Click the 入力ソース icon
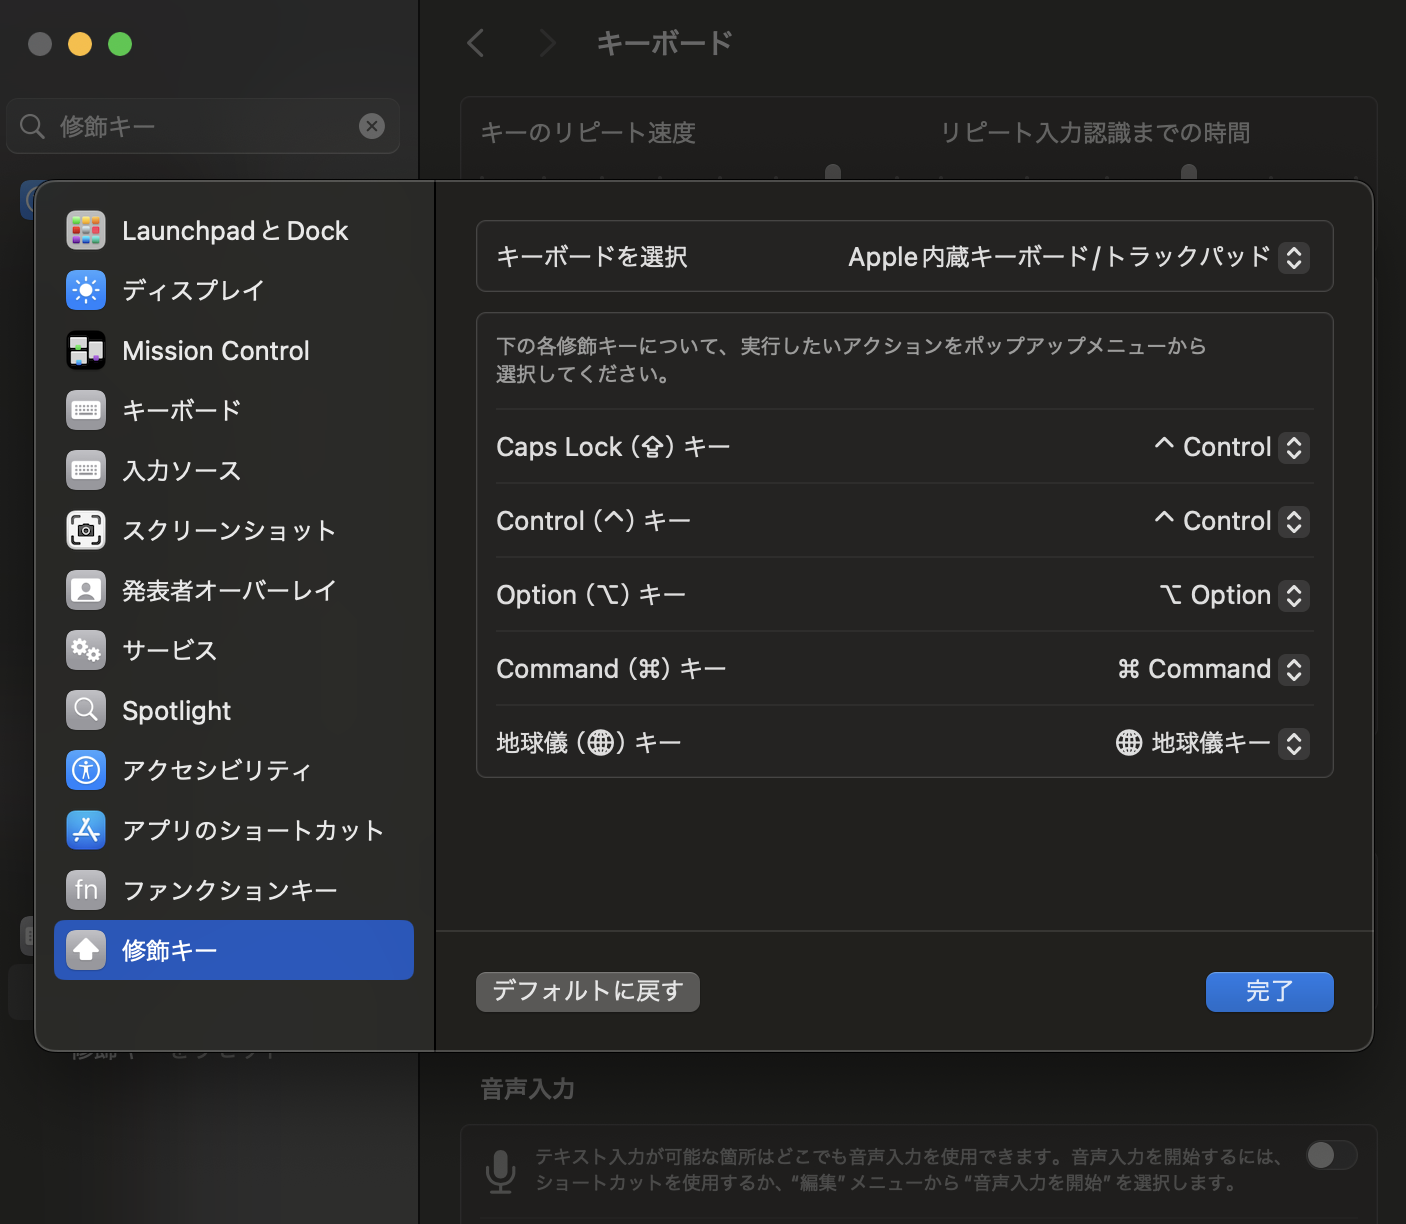The image size is (1406, 1224). tap(86, 470)
